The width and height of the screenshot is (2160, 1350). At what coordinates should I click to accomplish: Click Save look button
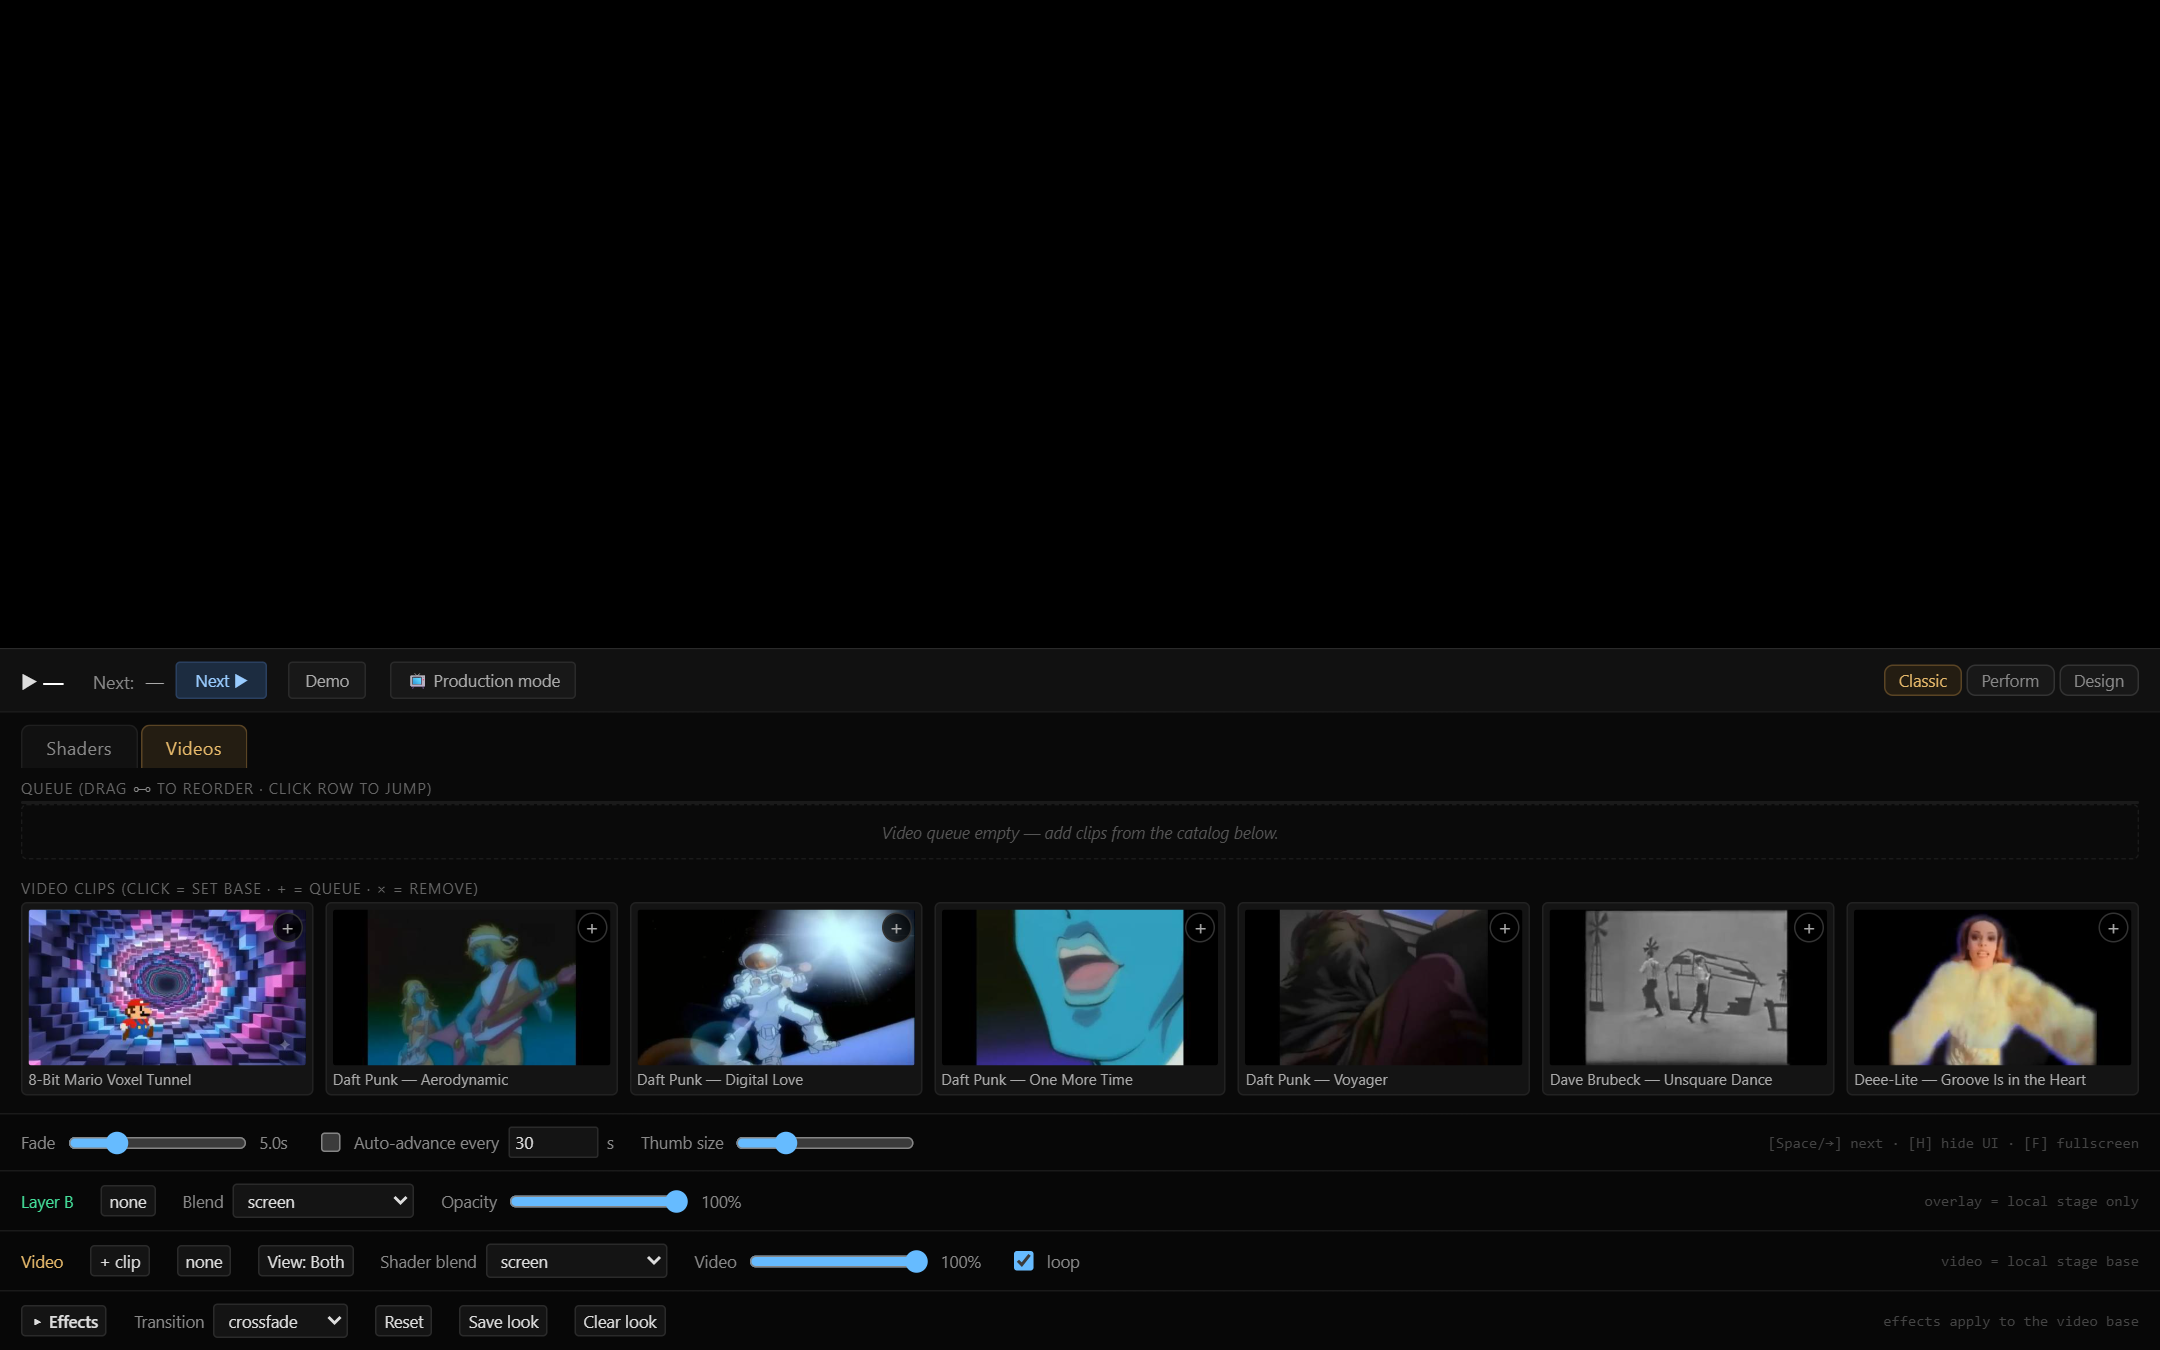(503, 1321)
